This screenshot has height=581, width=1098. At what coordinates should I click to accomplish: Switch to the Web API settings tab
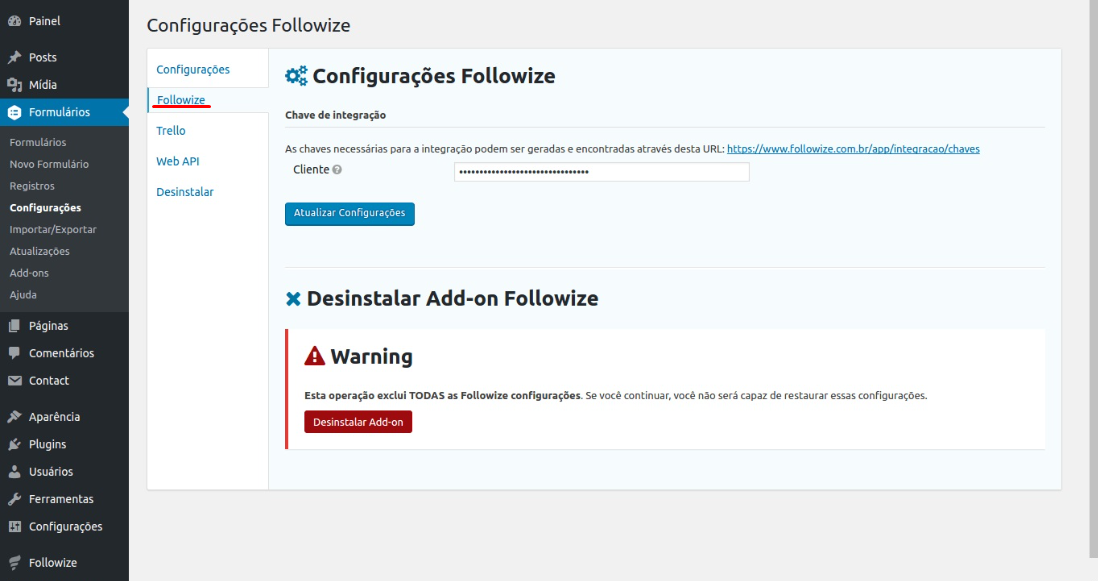click(x=178, y=161)
